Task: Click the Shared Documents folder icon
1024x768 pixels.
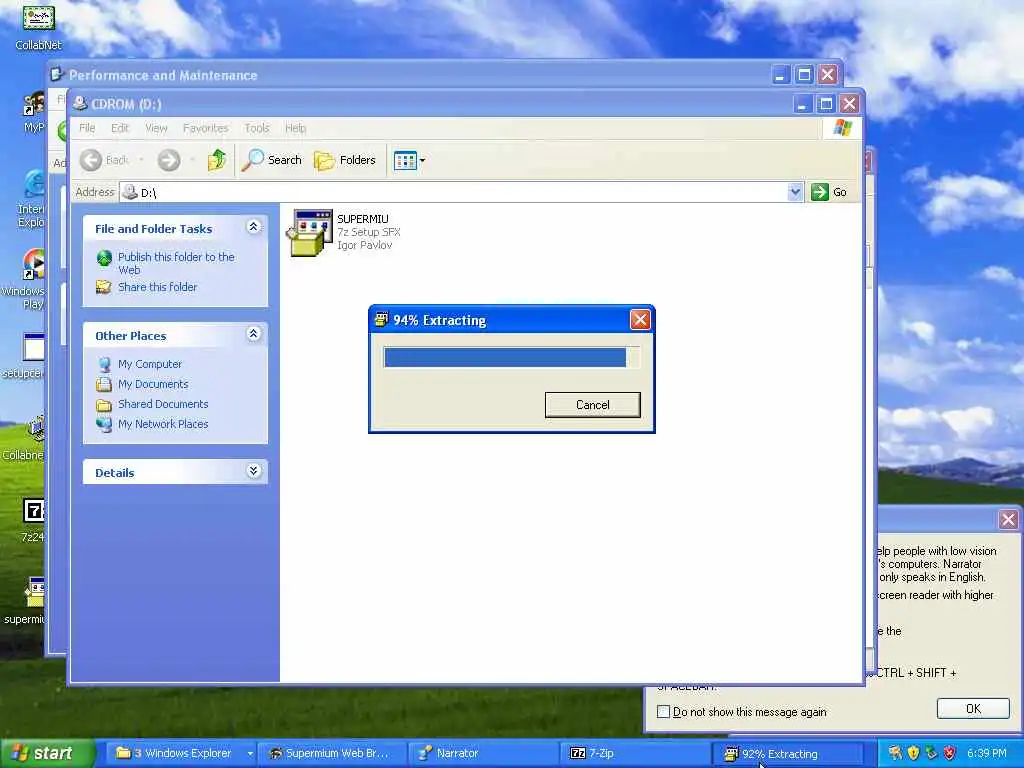Action: pyautogui.click(x=104, y=404)
